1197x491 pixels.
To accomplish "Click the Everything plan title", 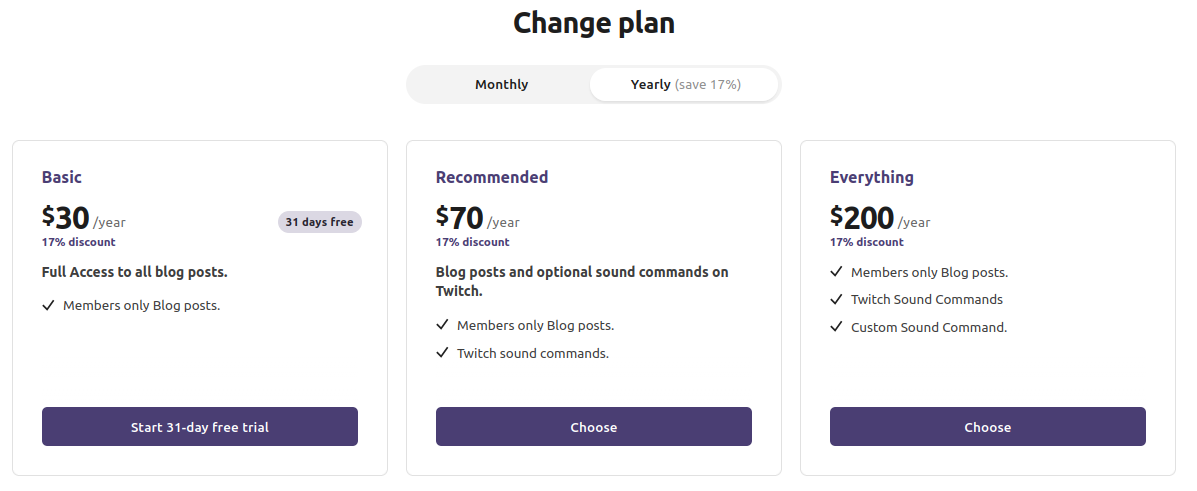I will [872, 177].
